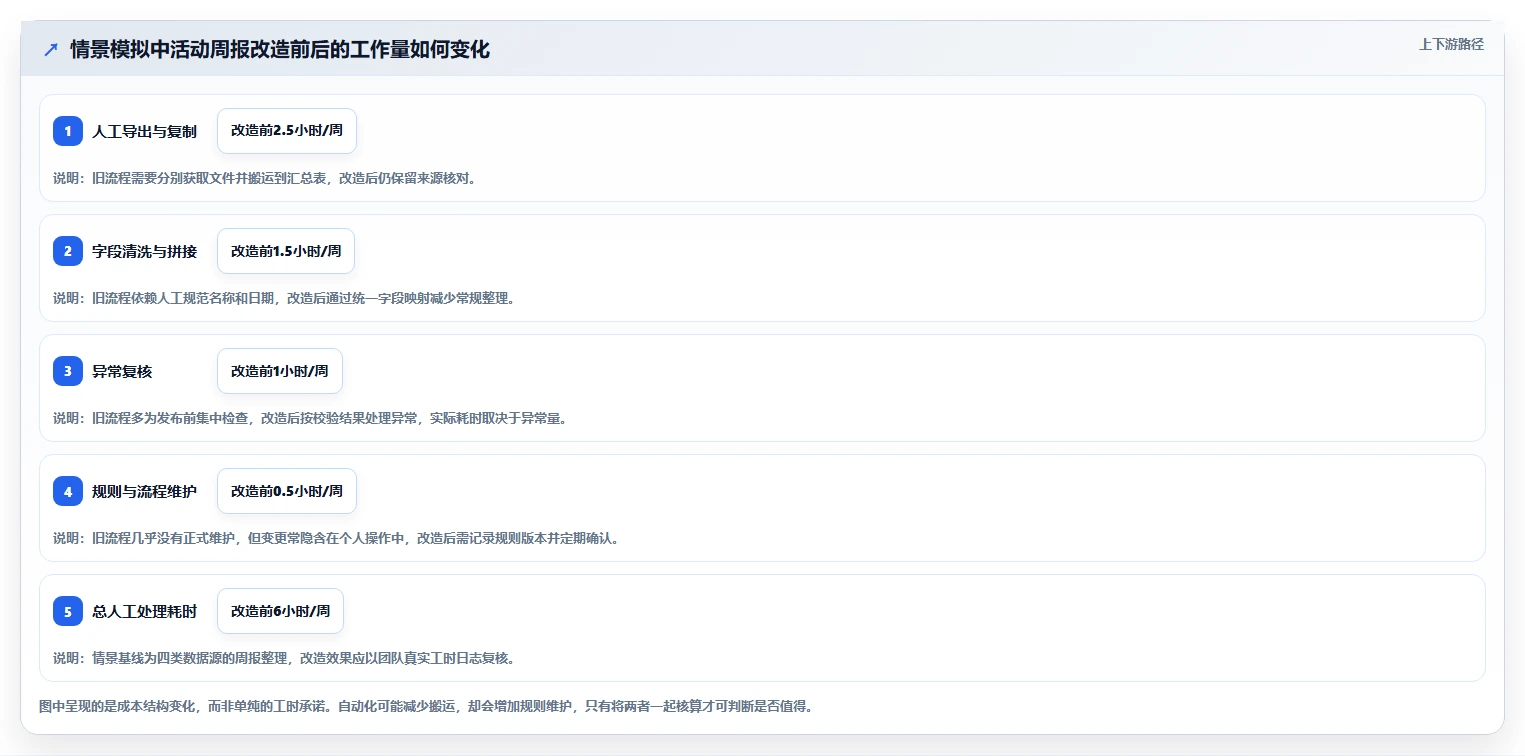Viewport: 1525px width, 756px height.
Task: Click the 异常复核 row title
Action: pos(122,371)
